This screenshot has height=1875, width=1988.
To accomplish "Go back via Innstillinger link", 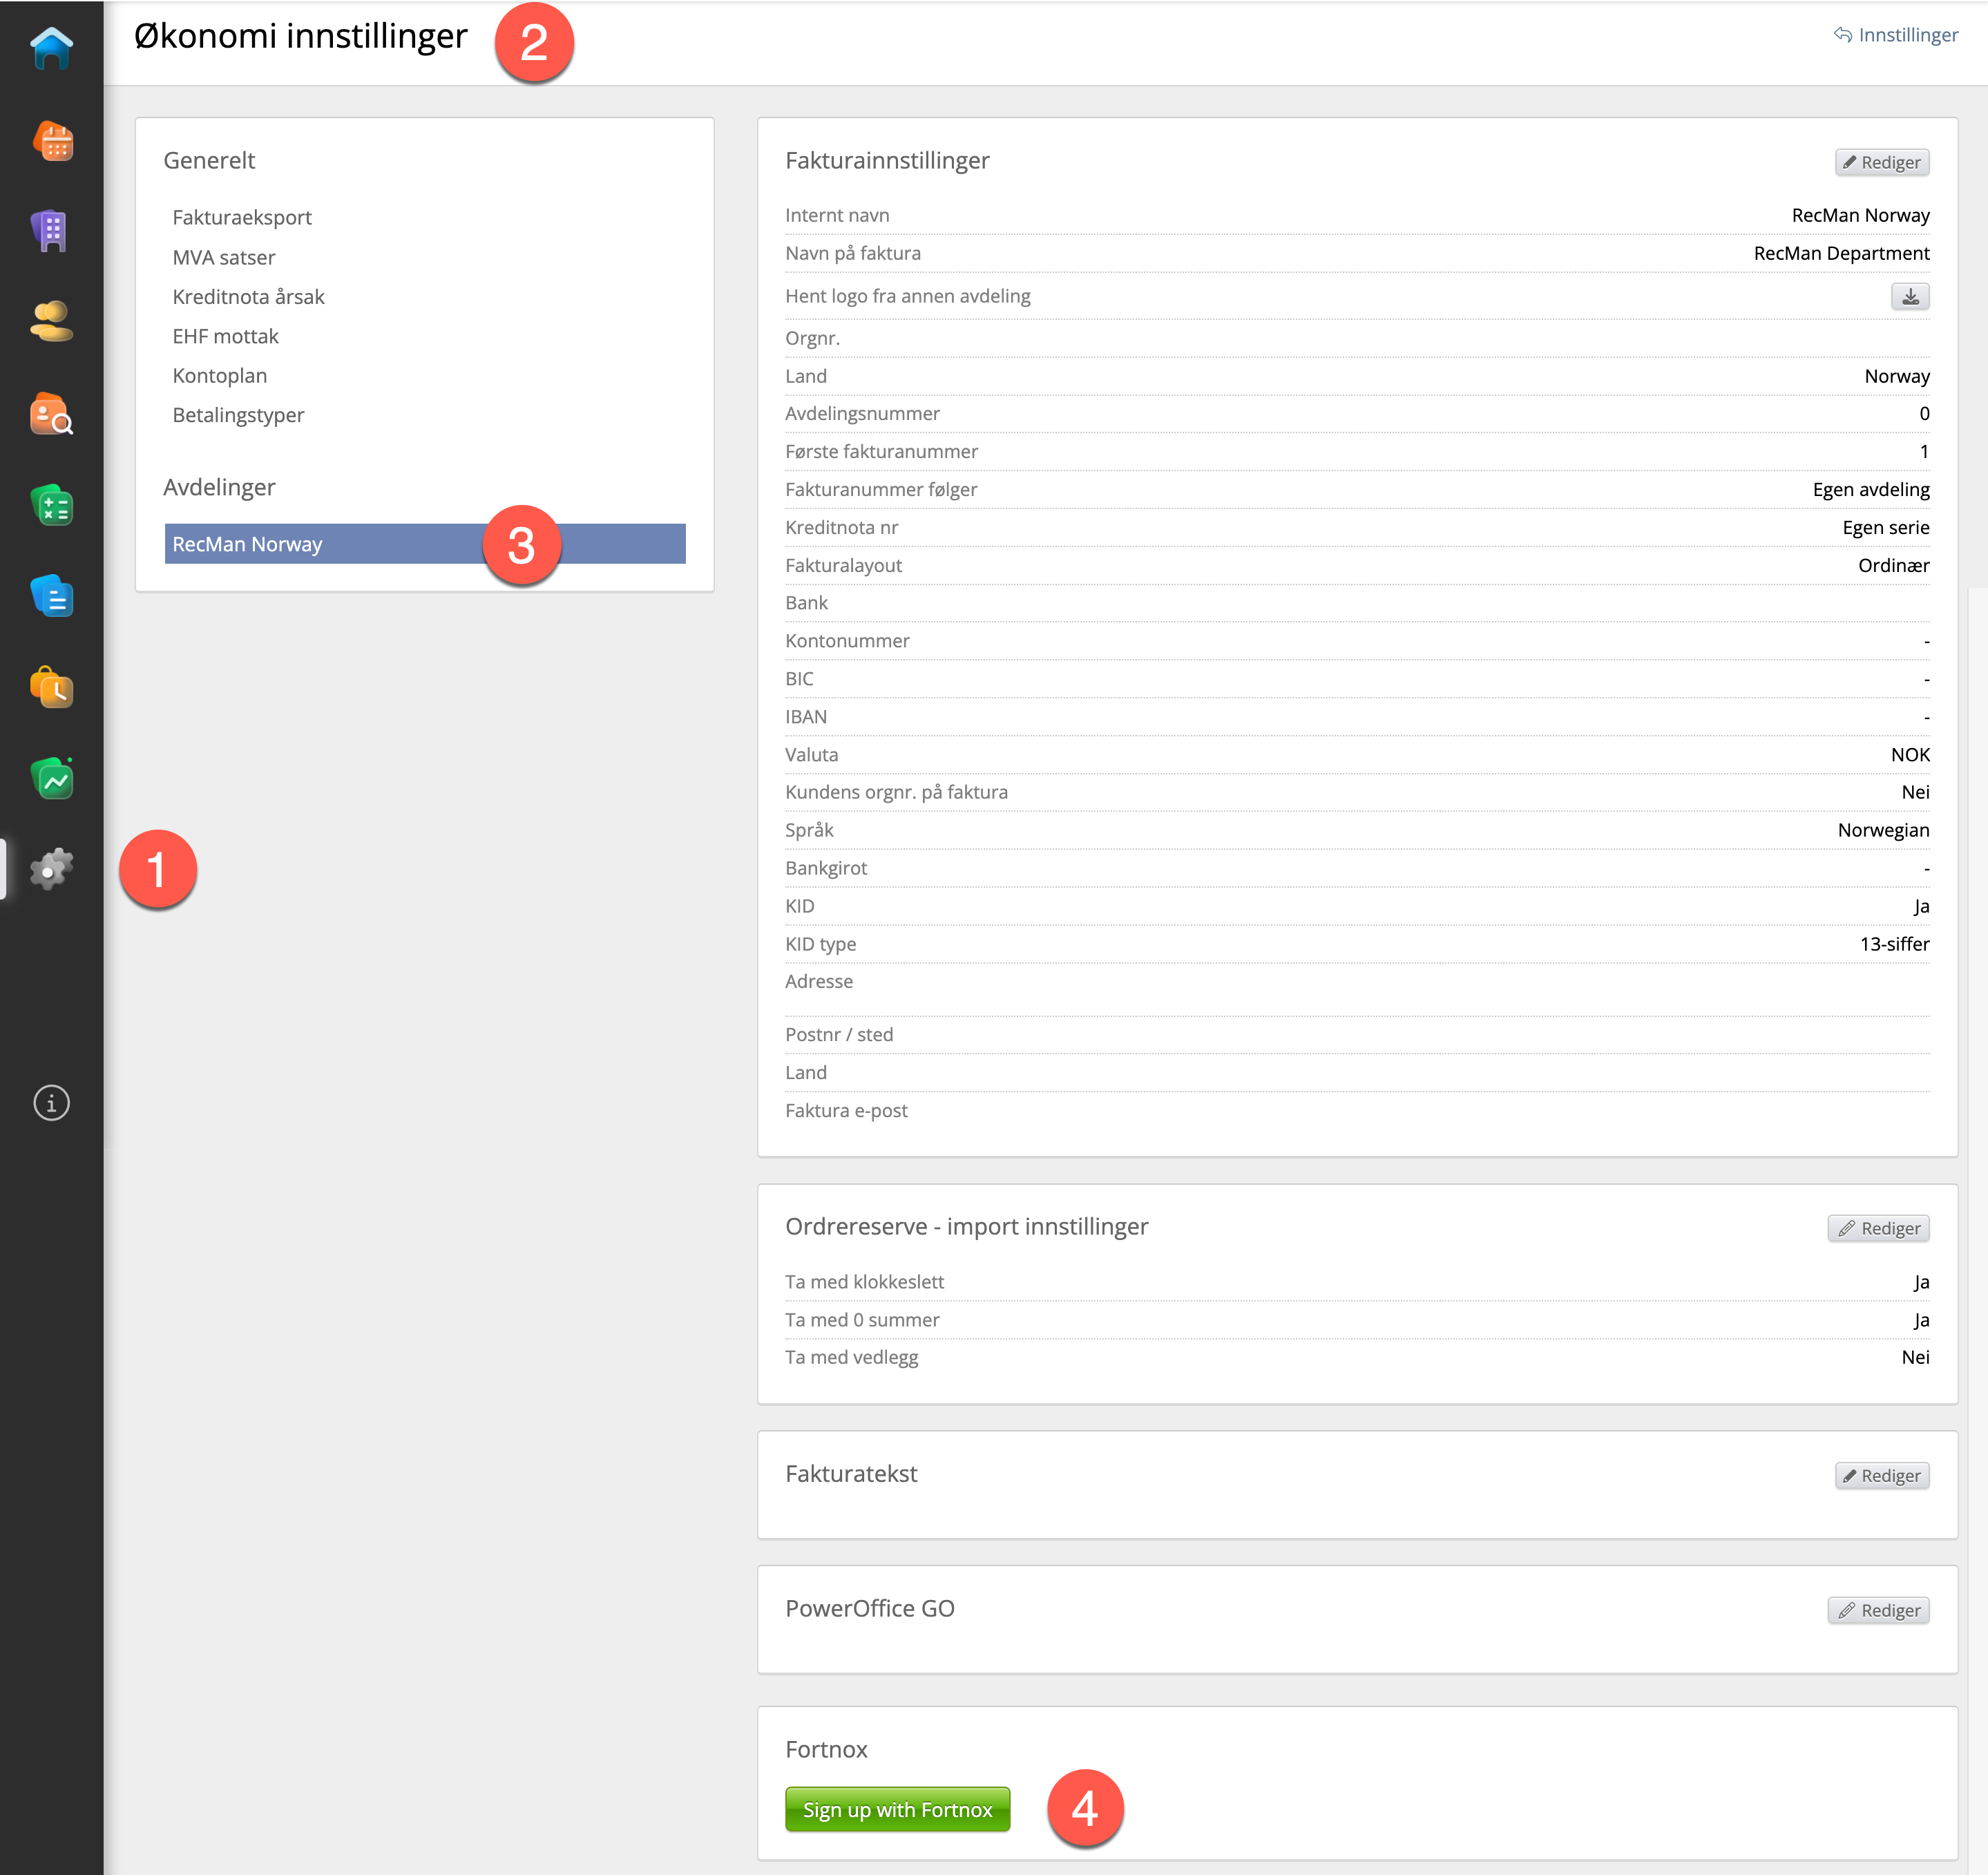I will (x=1895, y=35).
